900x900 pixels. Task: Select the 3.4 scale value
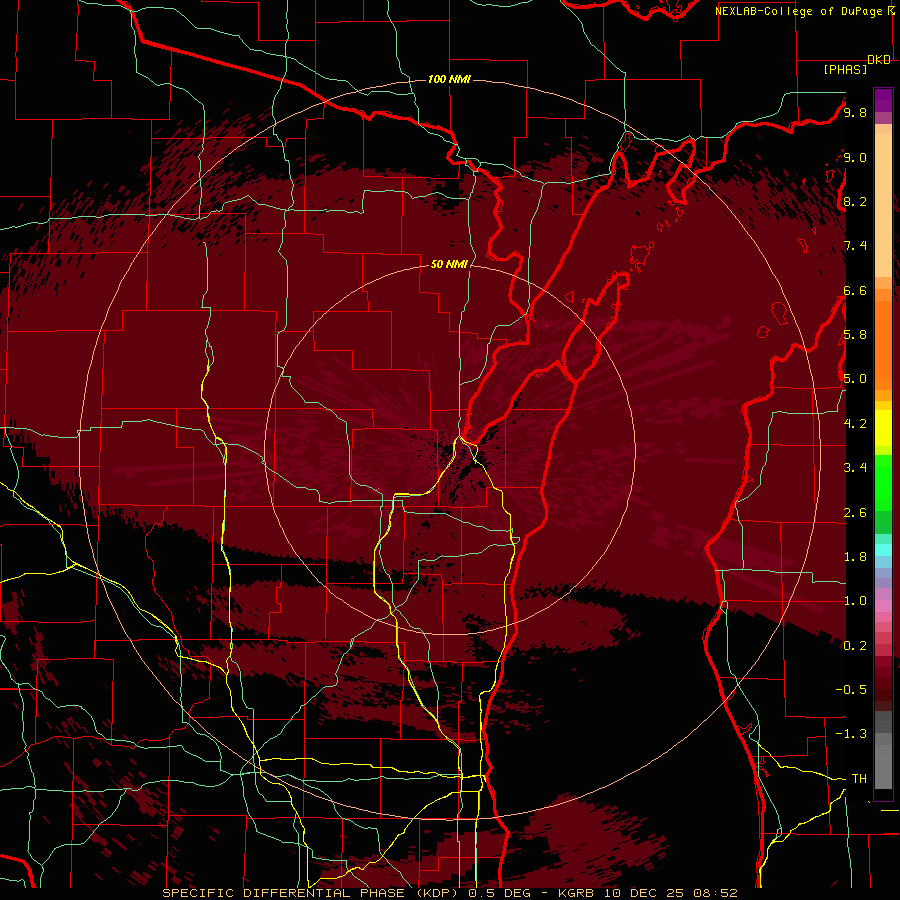[x=855, y=467]
